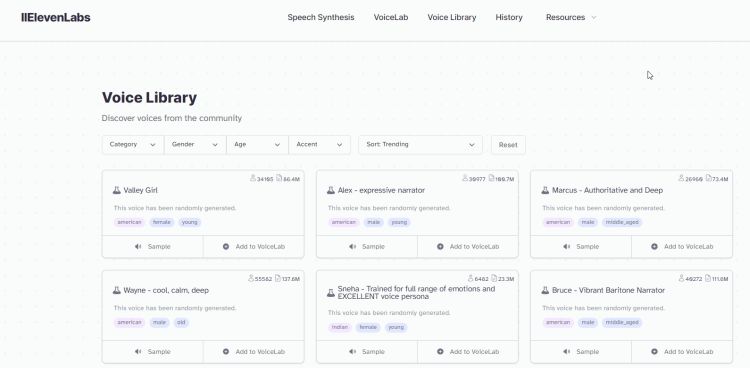The height and width of the screenshot is (368, 750).
Task: Click the document usage icon on Bruce card
Action: tap(708, 279)
